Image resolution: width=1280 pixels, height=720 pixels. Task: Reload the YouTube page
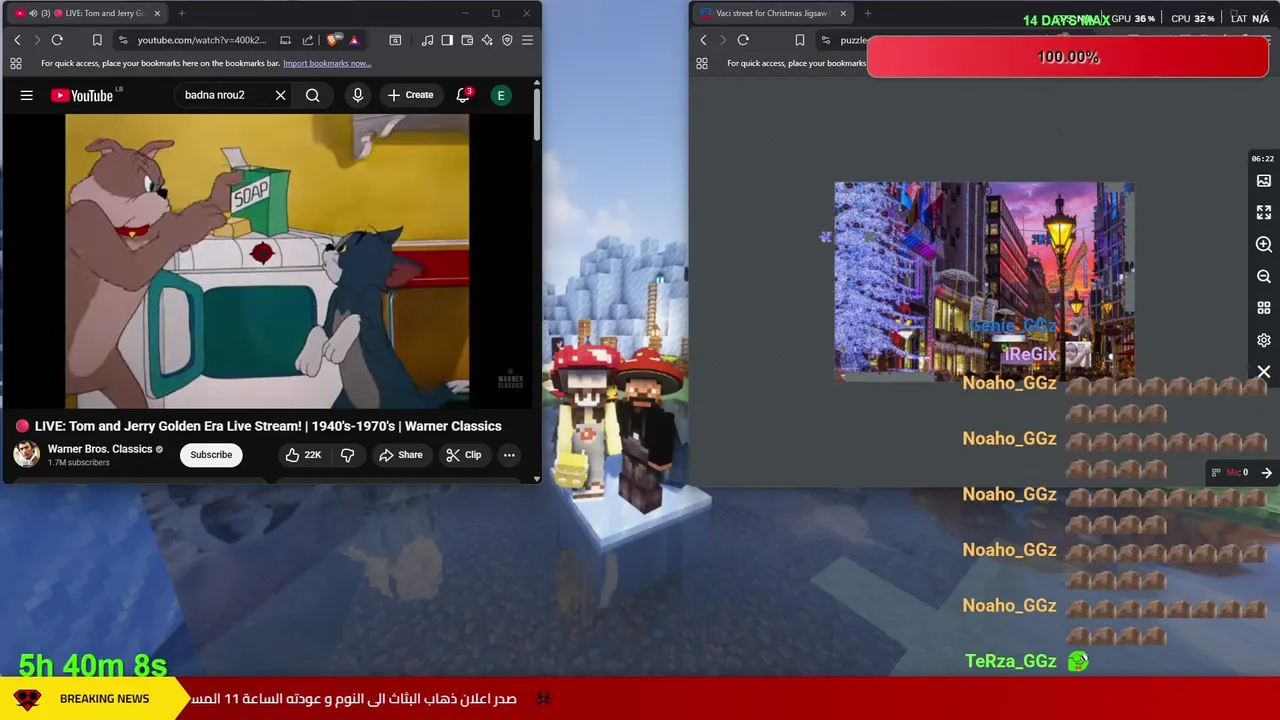[x=57, y=40]
